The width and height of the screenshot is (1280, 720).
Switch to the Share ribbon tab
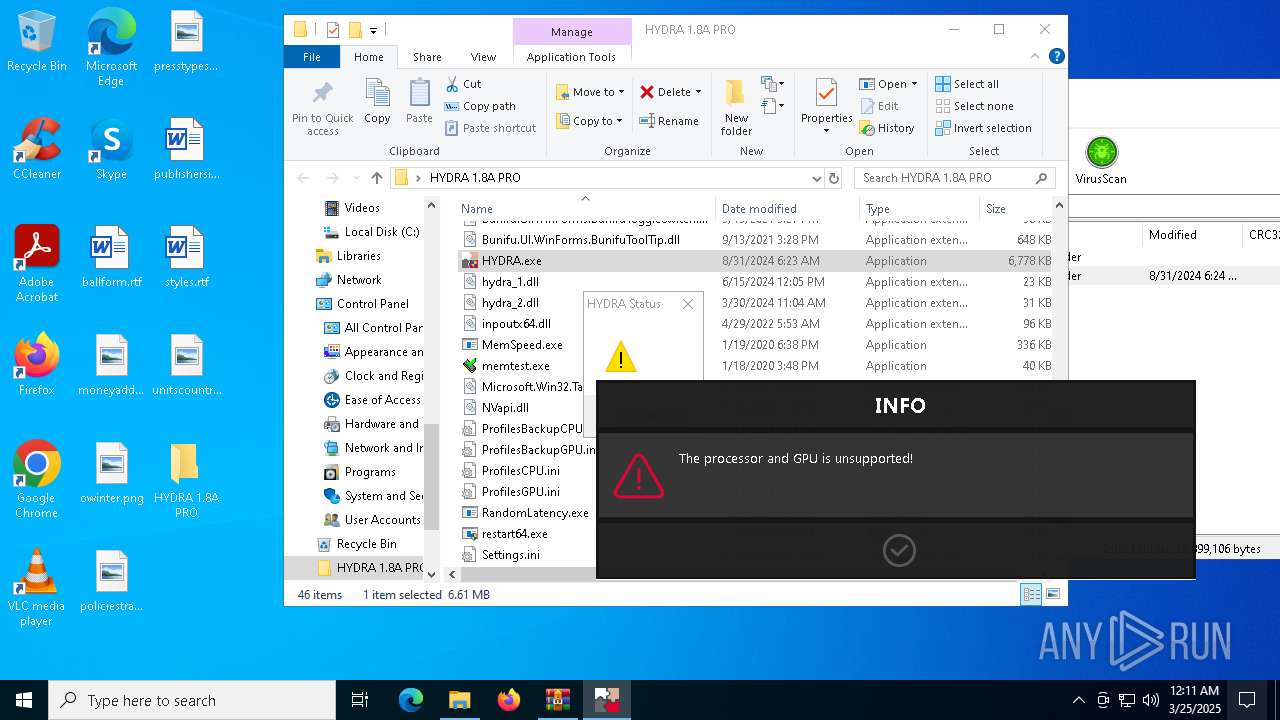[x=427, y=57]
